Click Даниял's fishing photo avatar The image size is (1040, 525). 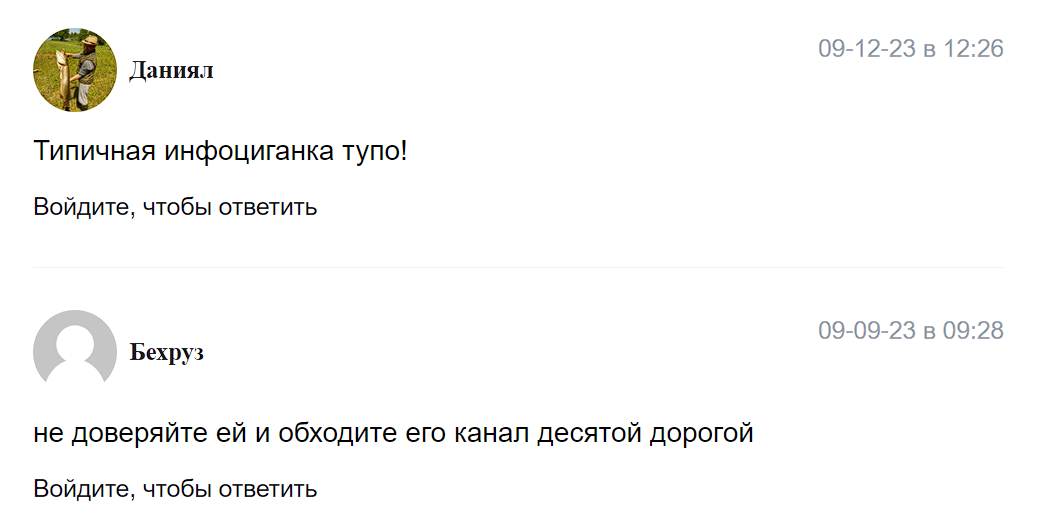(75, 70)
